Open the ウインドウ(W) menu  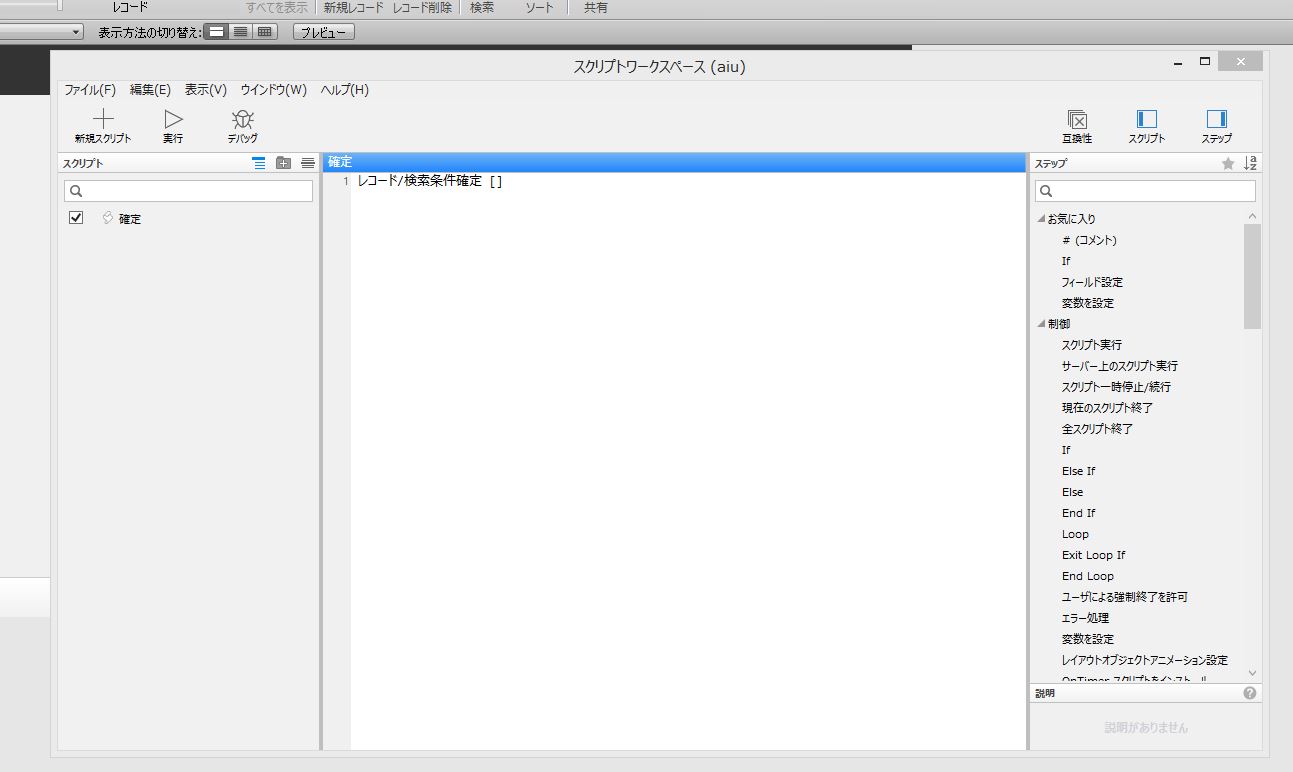pyautogui.click(x=273, y=90)
